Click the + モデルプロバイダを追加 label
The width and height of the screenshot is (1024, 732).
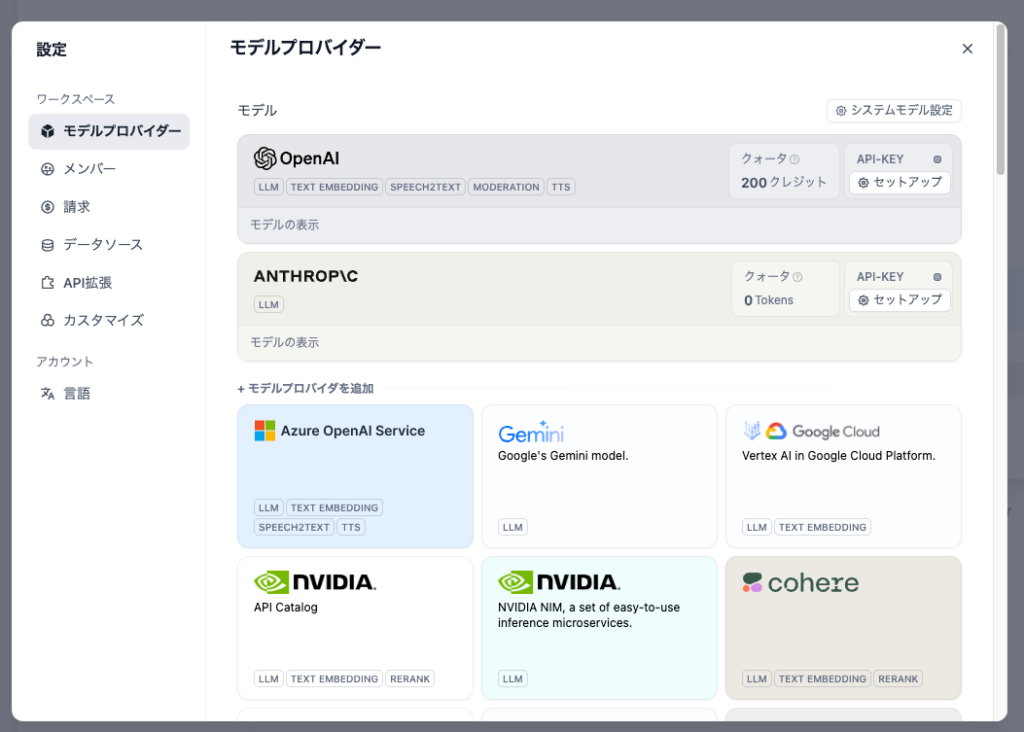pyautogui.click(x=305, y=389)
